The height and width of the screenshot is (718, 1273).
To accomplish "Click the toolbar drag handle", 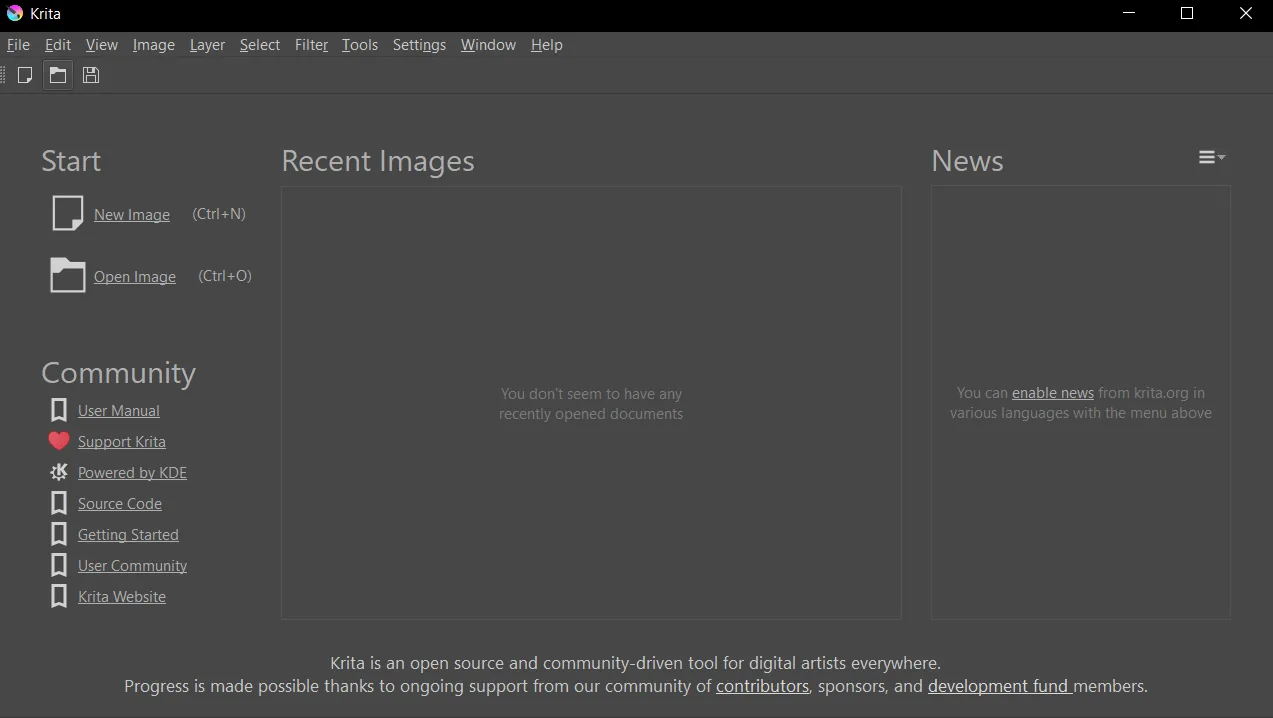I will (x=4, y=75).
